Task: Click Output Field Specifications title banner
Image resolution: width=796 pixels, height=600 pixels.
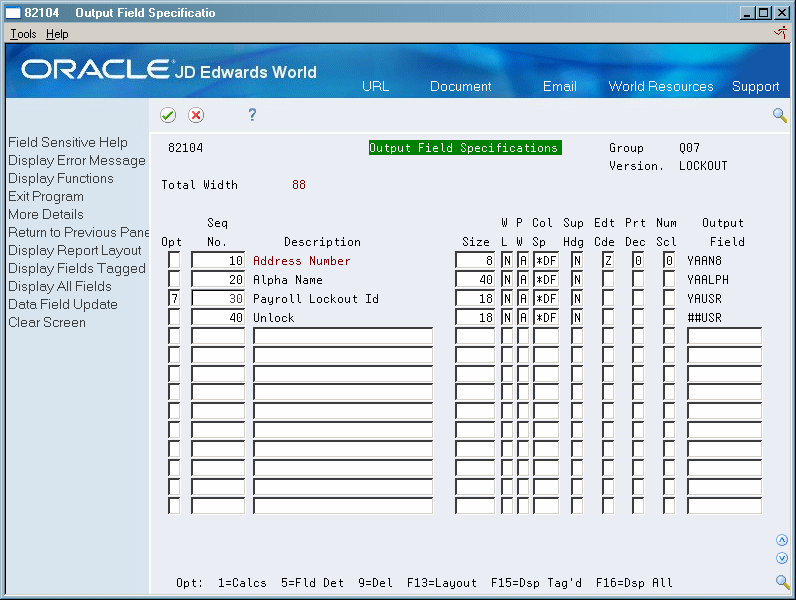Action: 465,148
